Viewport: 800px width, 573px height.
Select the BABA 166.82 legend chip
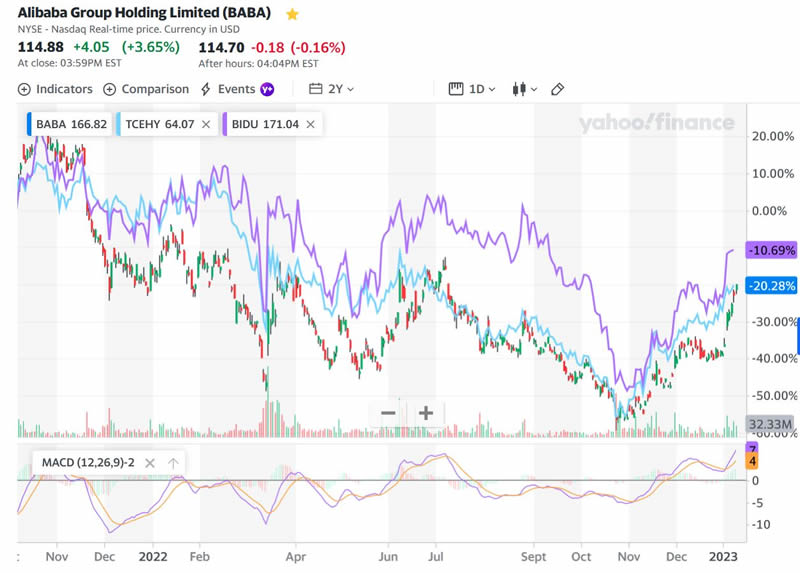tap(69, 124)
